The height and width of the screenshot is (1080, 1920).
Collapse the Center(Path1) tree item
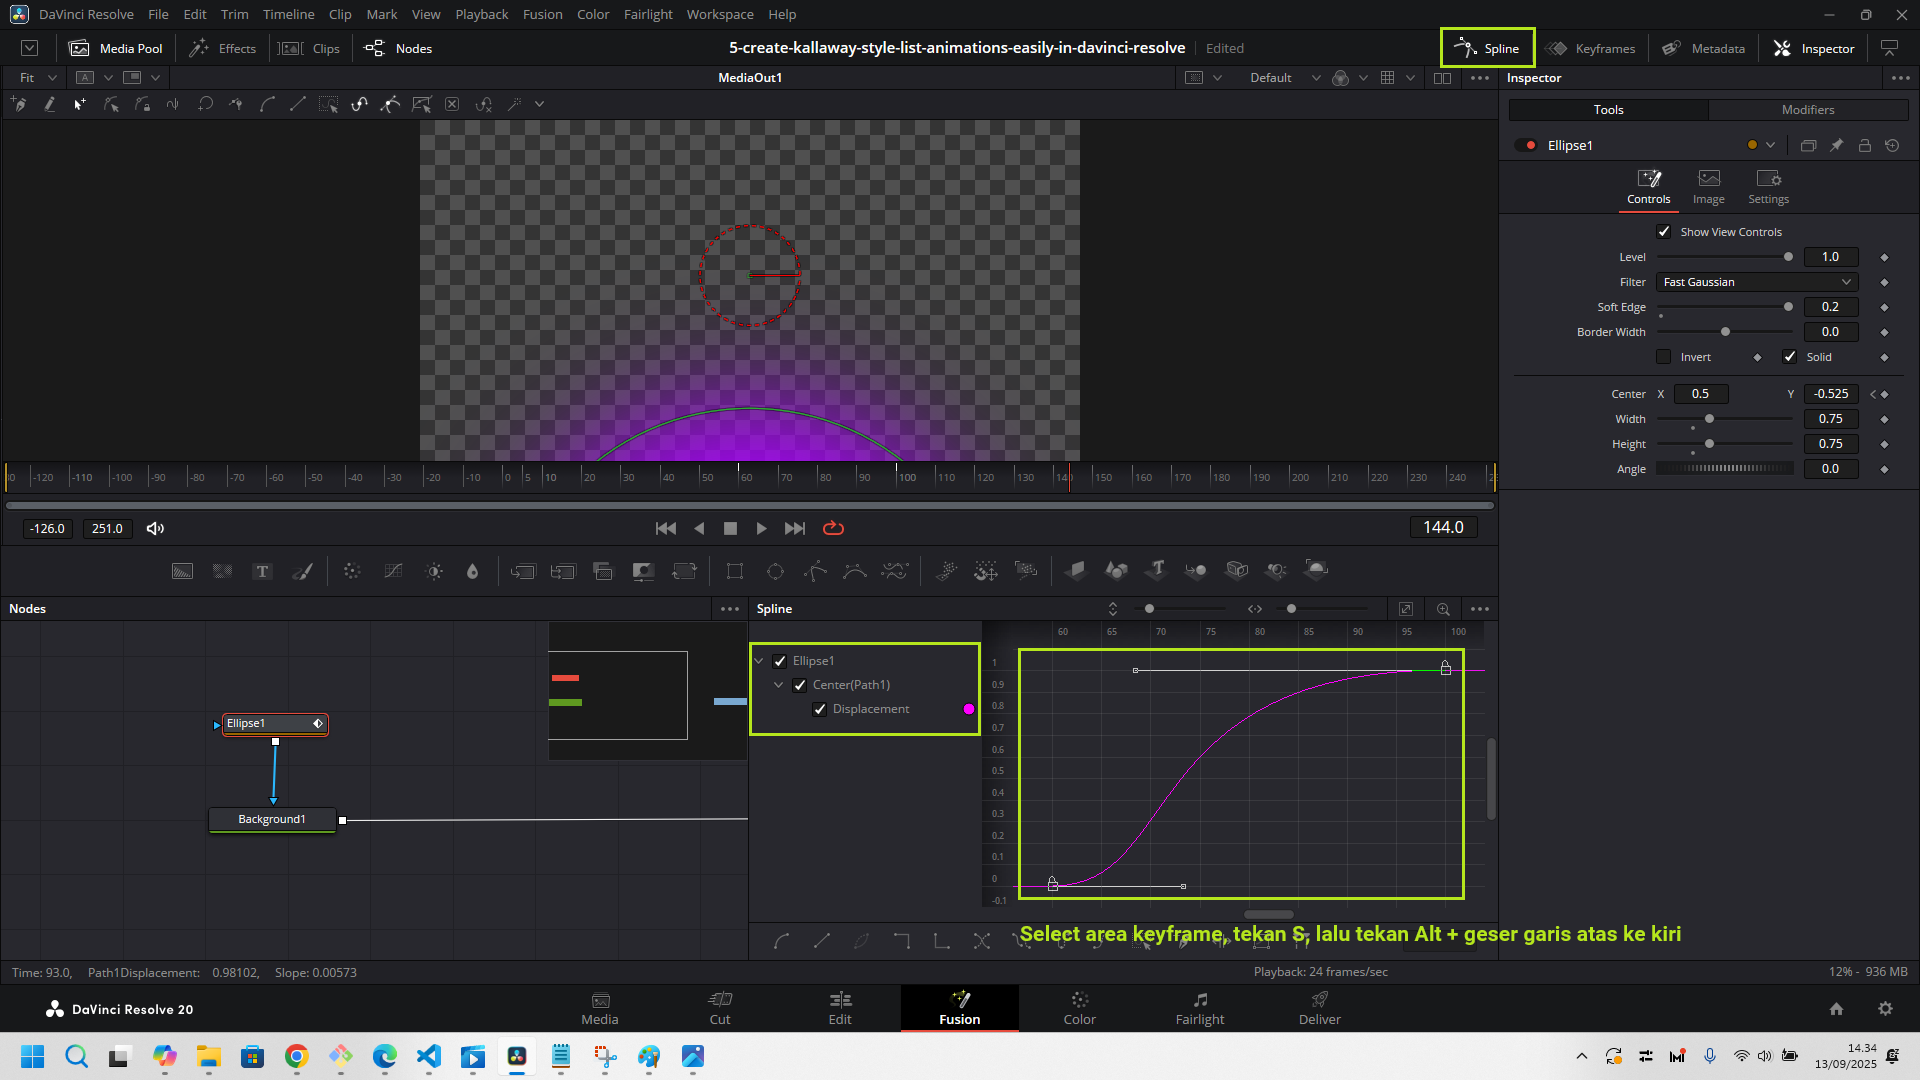tap(779, 685)
